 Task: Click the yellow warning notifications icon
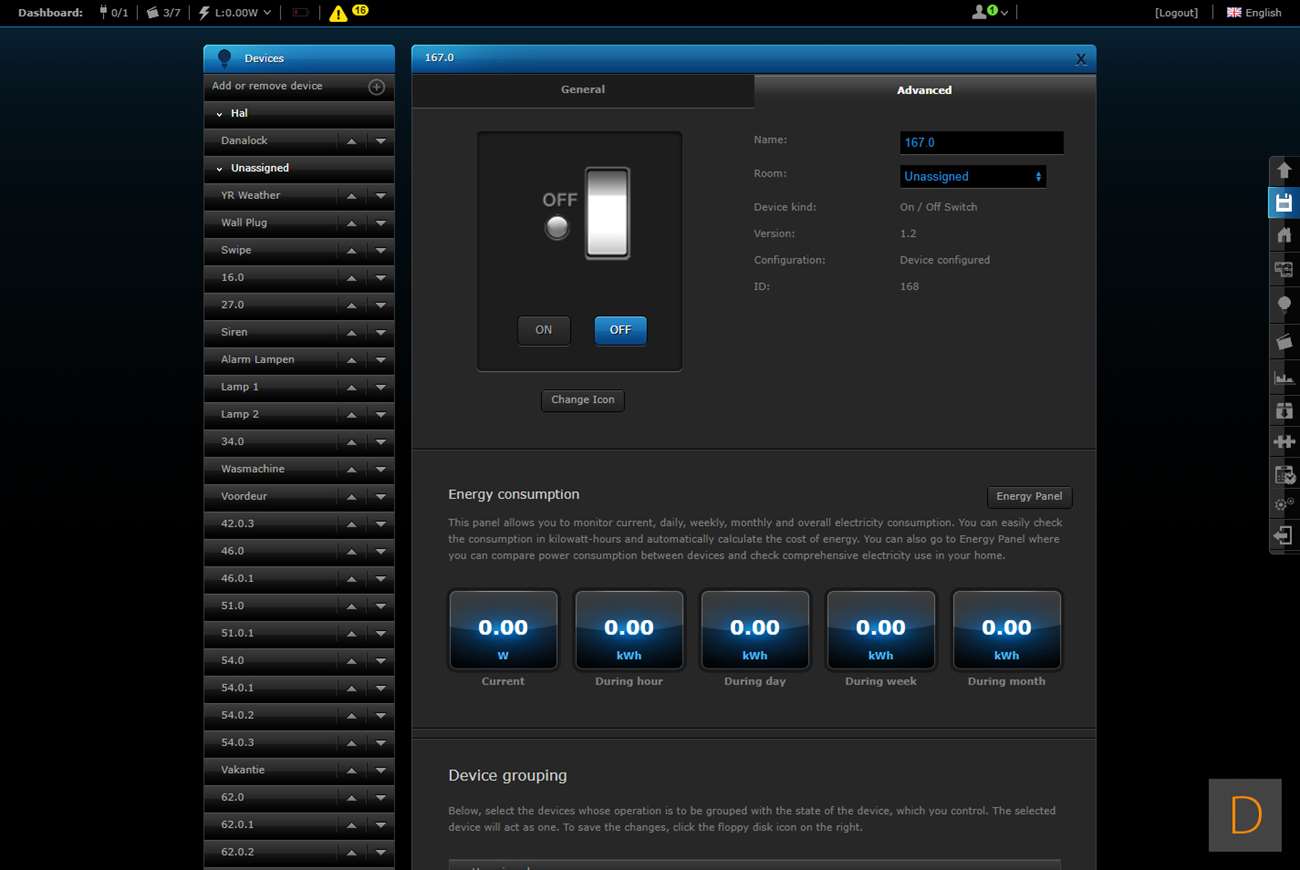pyautogui.click(x=338, y=13)
